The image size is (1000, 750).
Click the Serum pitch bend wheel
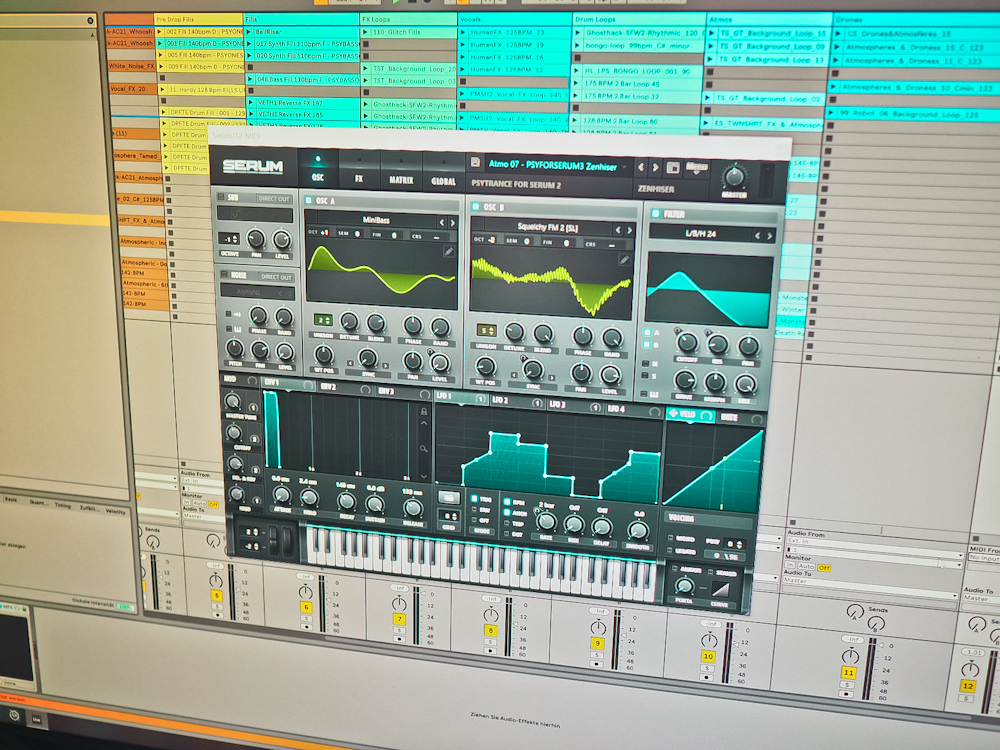point(275,539)
